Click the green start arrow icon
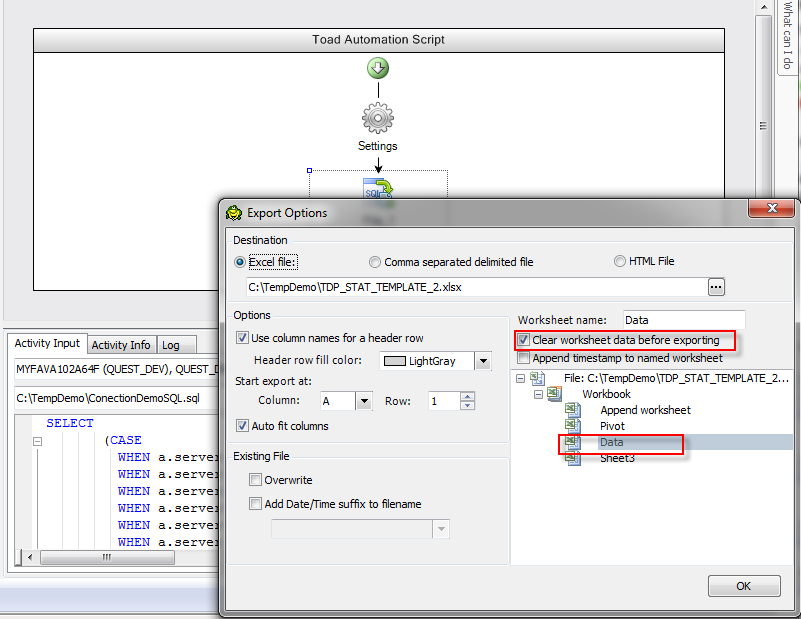This screenshot has height=619, width=801. tap(378, 68)
